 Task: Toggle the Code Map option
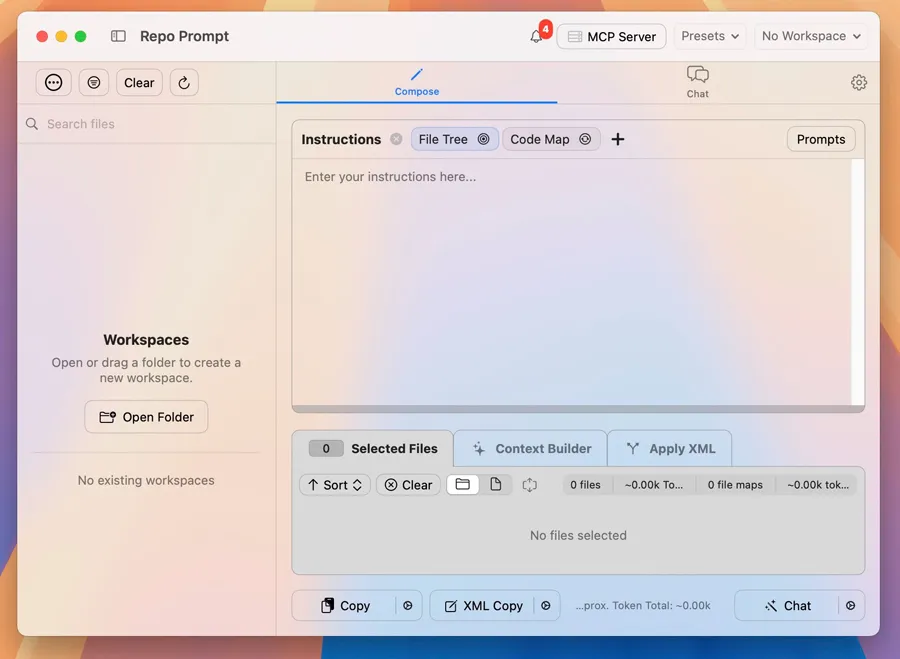[551, 139]
